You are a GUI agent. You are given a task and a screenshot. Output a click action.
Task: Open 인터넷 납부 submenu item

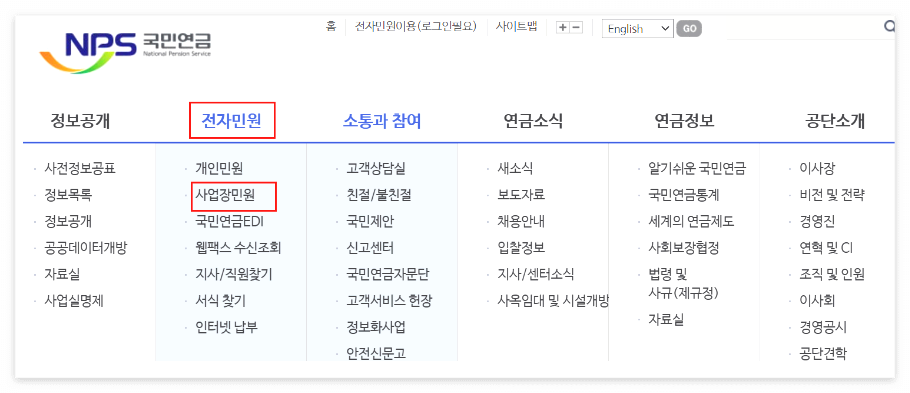226,327
